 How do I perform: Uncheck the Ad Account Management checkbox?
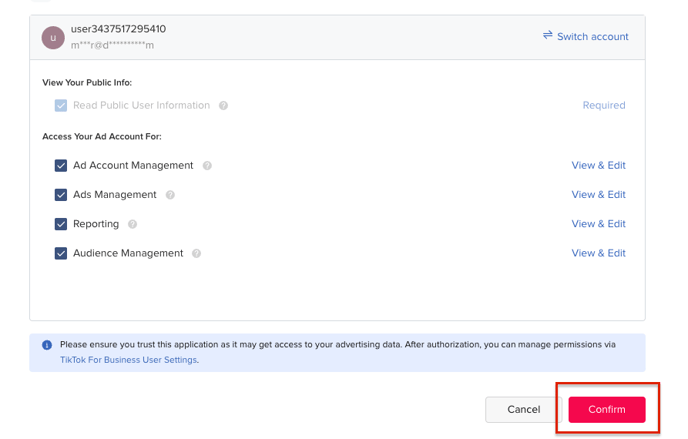(x=61, y=166)
